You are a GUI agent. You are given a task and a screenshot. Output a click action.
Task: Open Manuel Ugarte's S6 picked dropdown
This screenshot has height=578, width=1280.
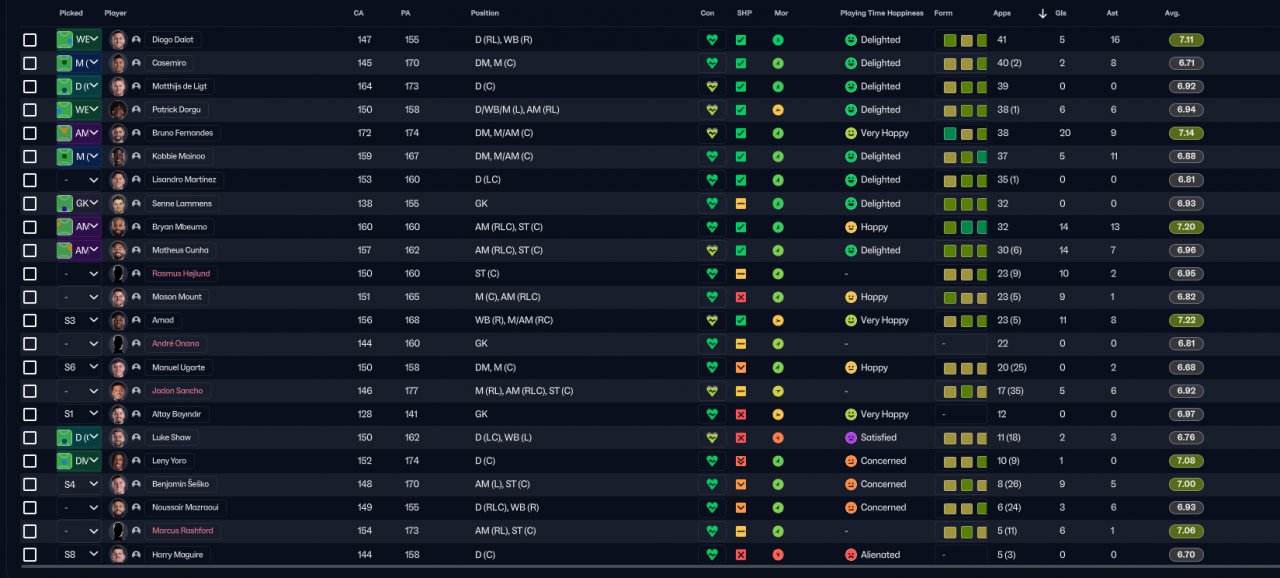(x=79, y=367)
